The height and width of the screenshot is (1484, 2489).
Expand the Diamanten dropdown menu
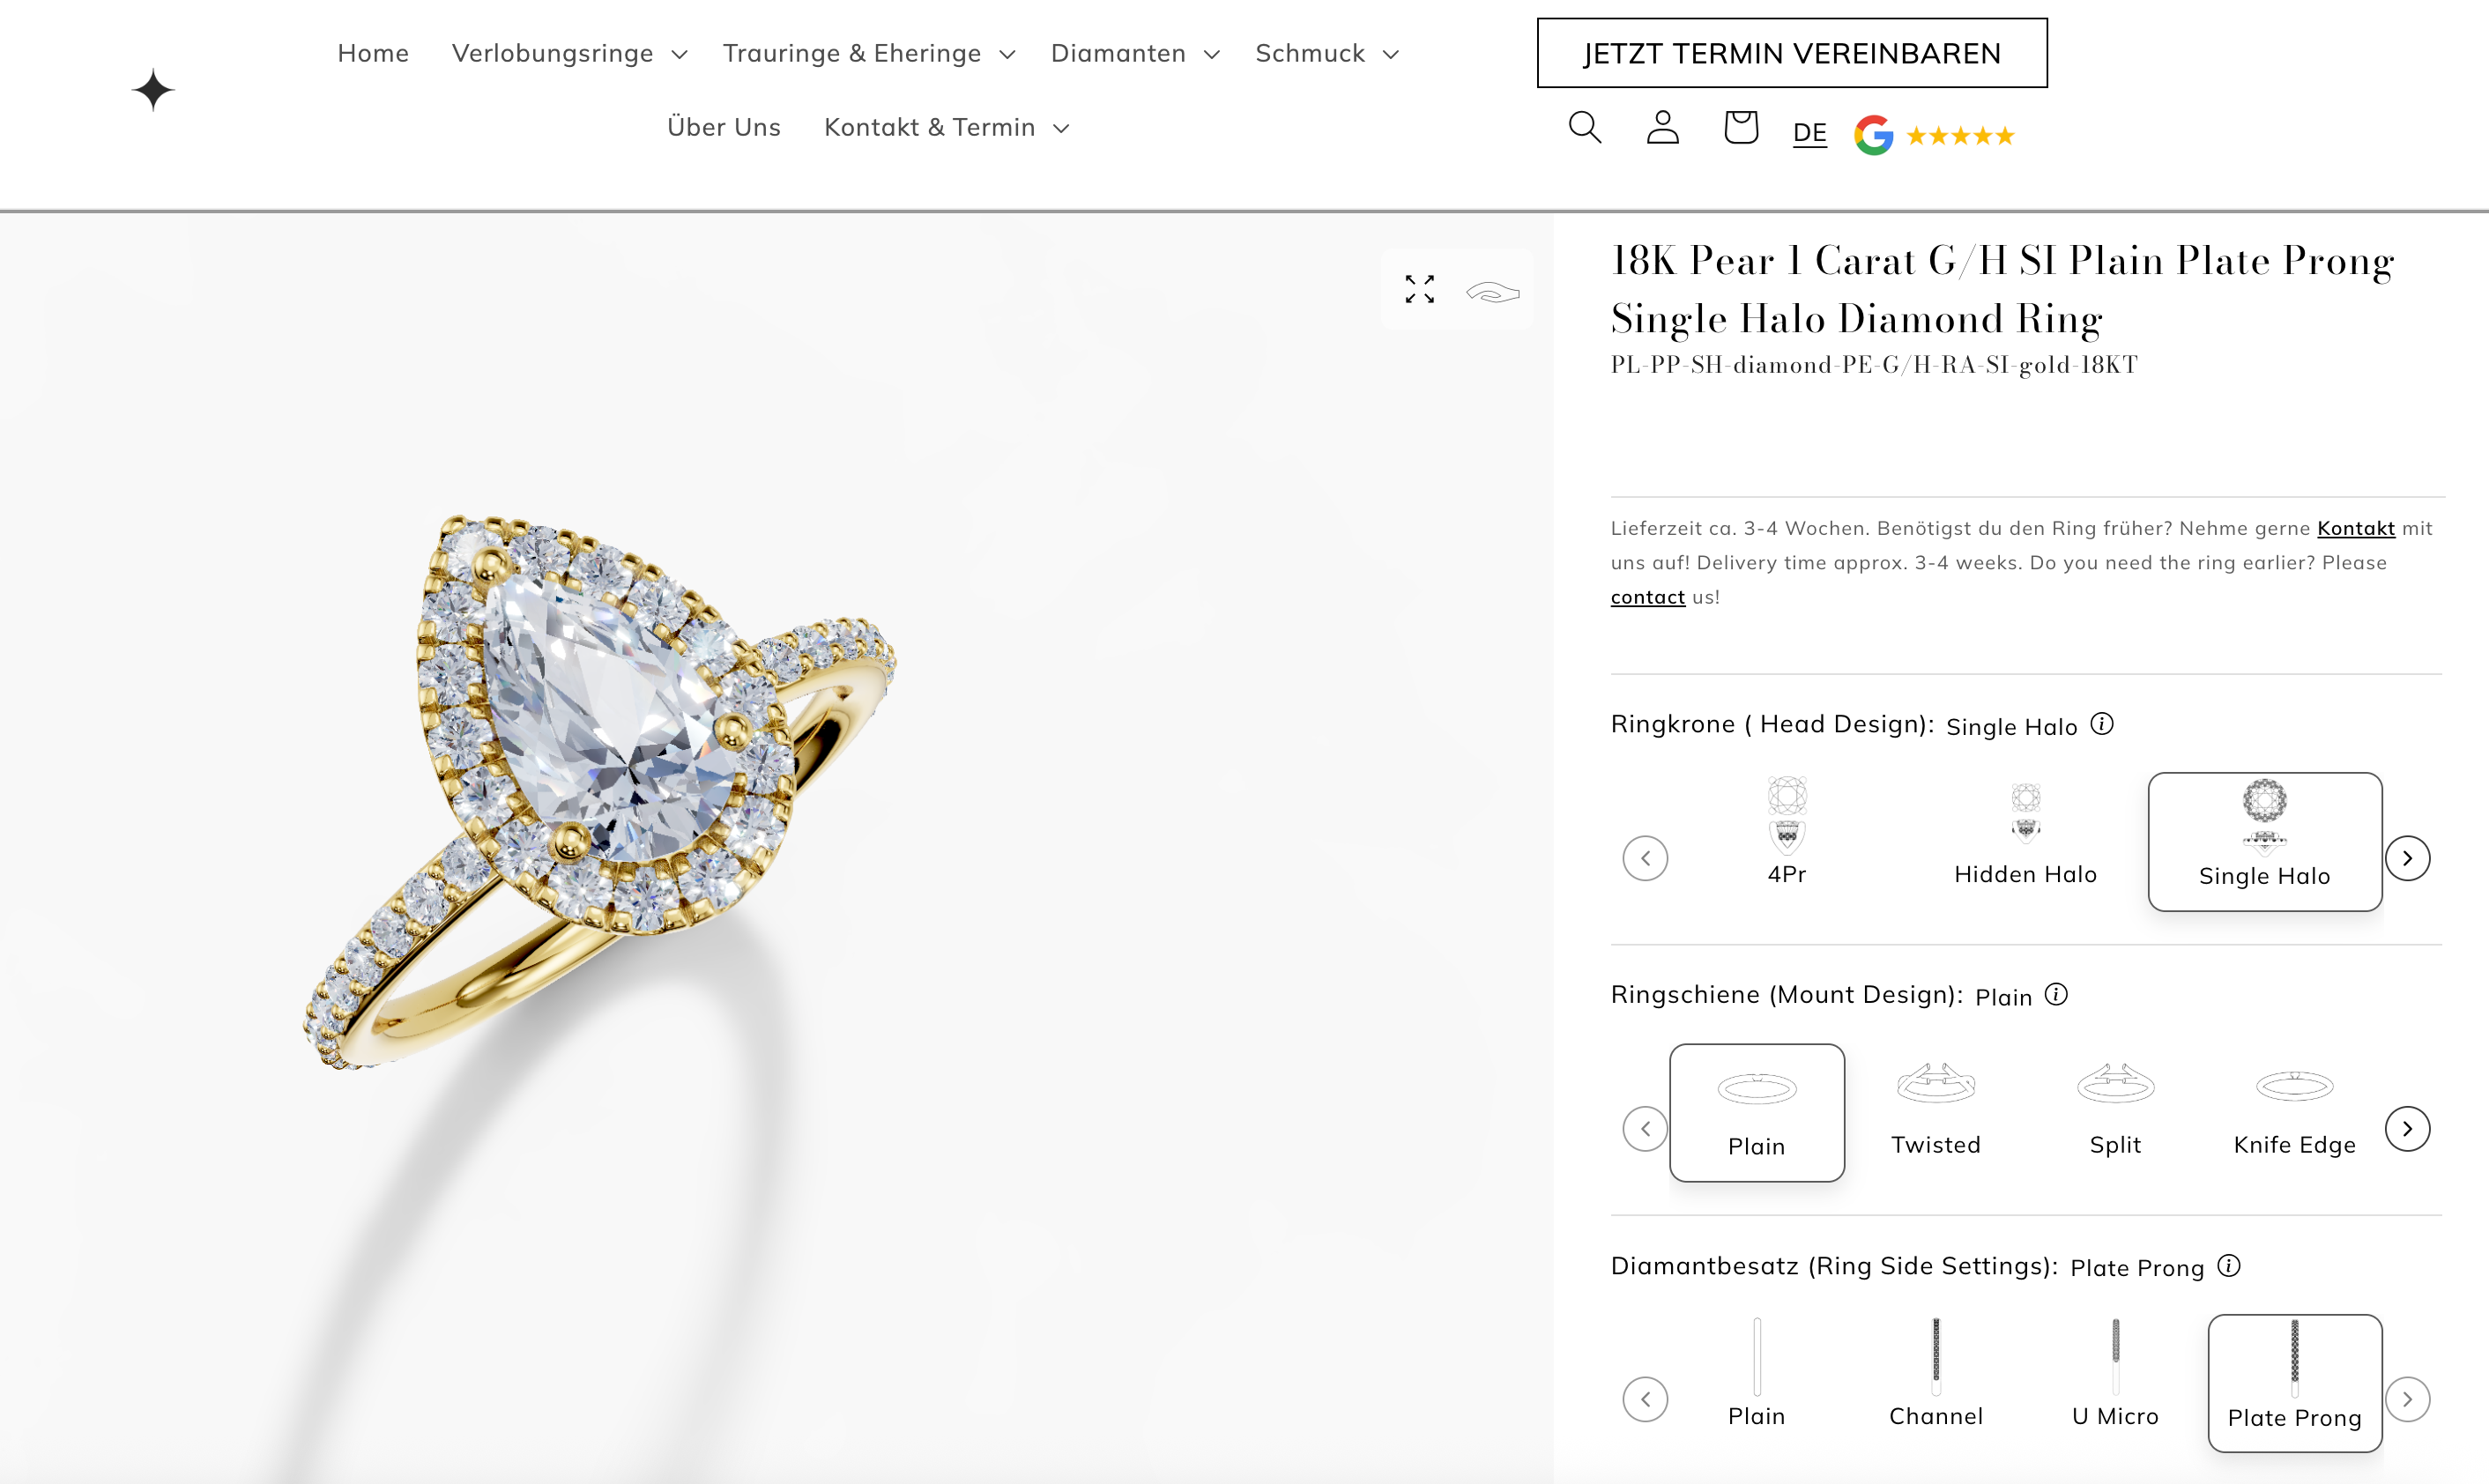(1135, 53)
